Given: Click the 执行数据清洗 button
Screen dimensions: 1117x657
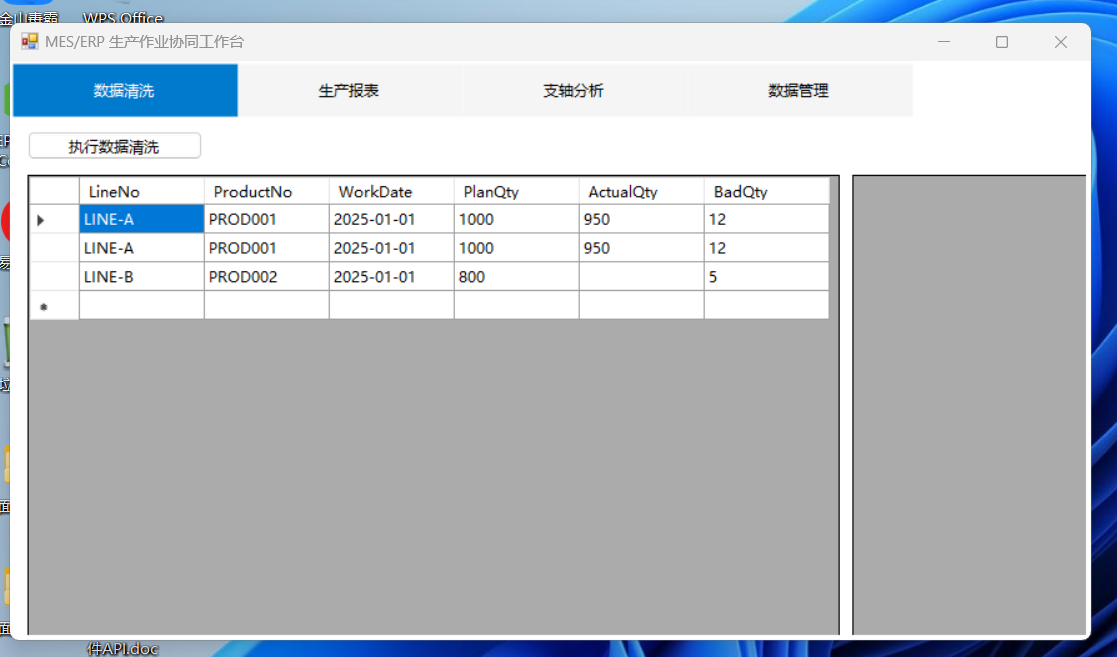Looking at the screenshot, I should tap(115, 146).
